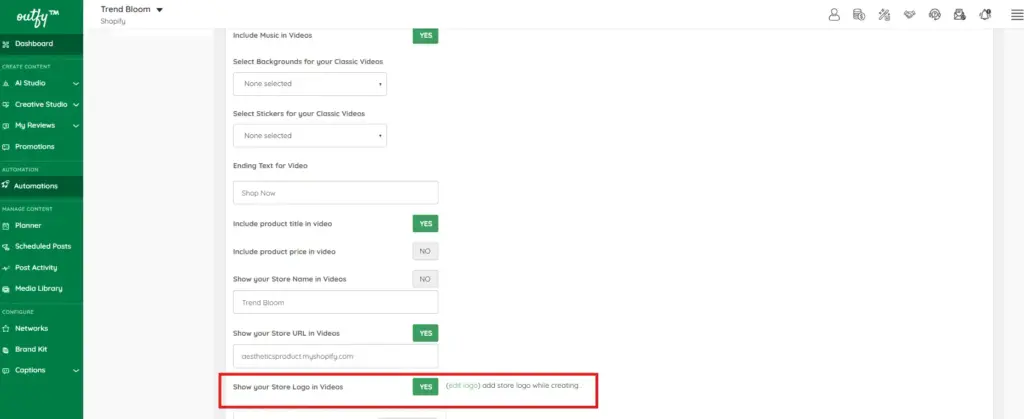
Task: Open Captions in the sidebar
Action: point(41,370)
